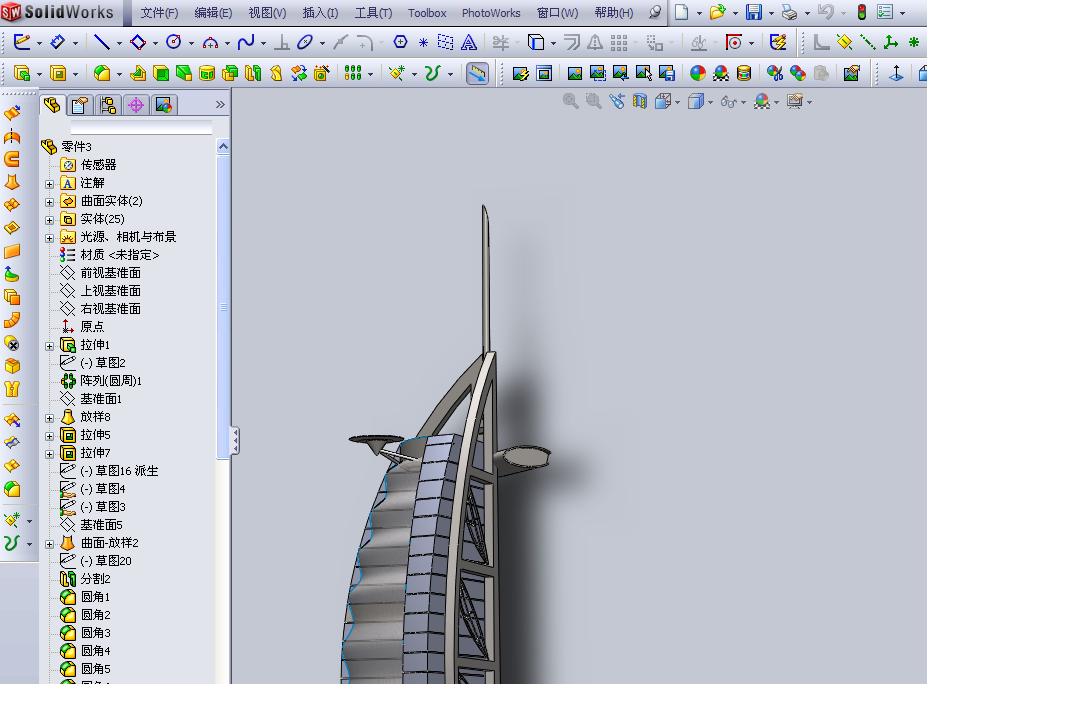Image resolution: width=1090 pixels, height=709 pixels.
Task: Open the View Orientation dropdown arrow
Action: click(678, 102)
